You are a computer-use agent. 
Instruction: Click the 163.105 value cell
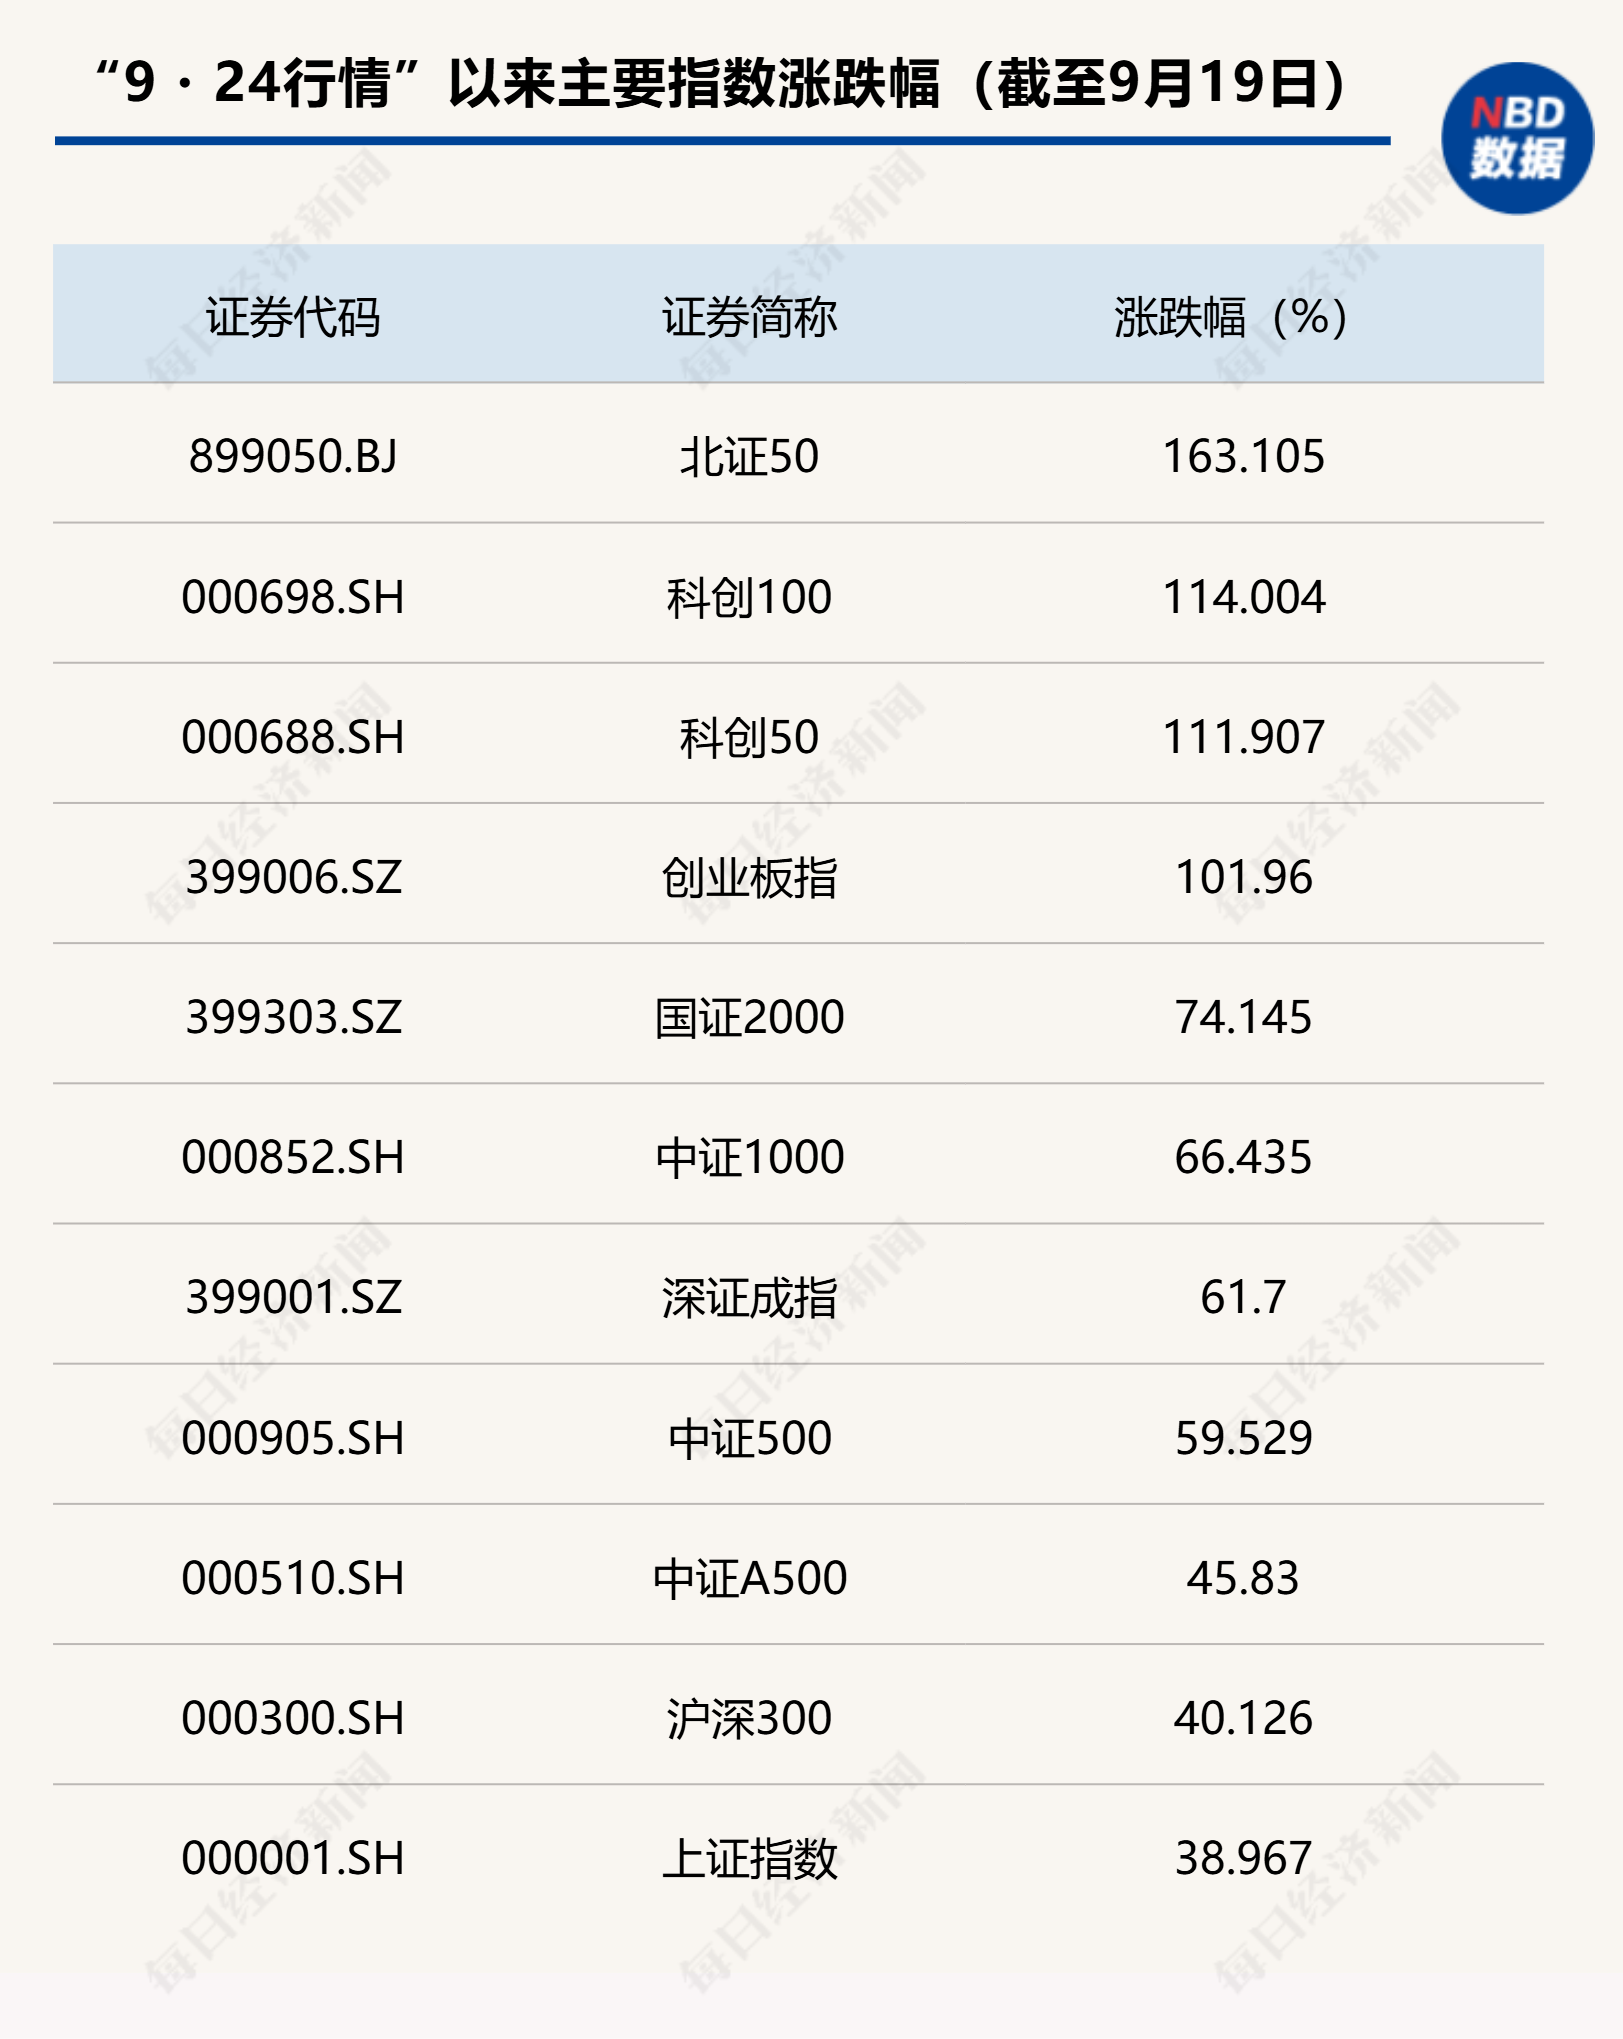pos(1243,456)
